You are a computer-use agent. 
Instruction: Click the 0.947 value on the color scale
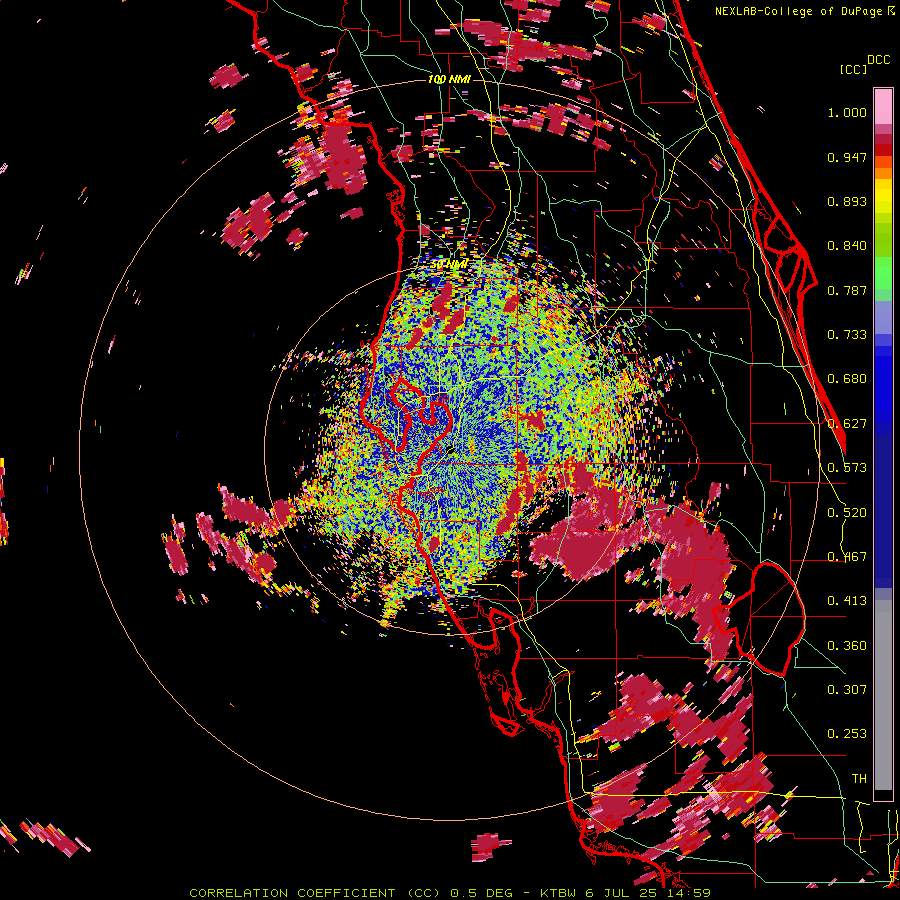click(x=847, y=157)
